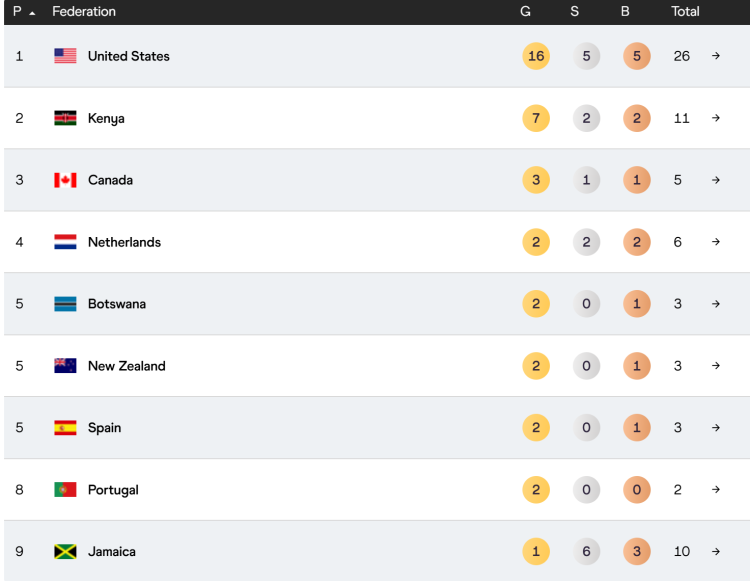Sort by the P position column
The image size is (750, 581).
tap(17, 11)
